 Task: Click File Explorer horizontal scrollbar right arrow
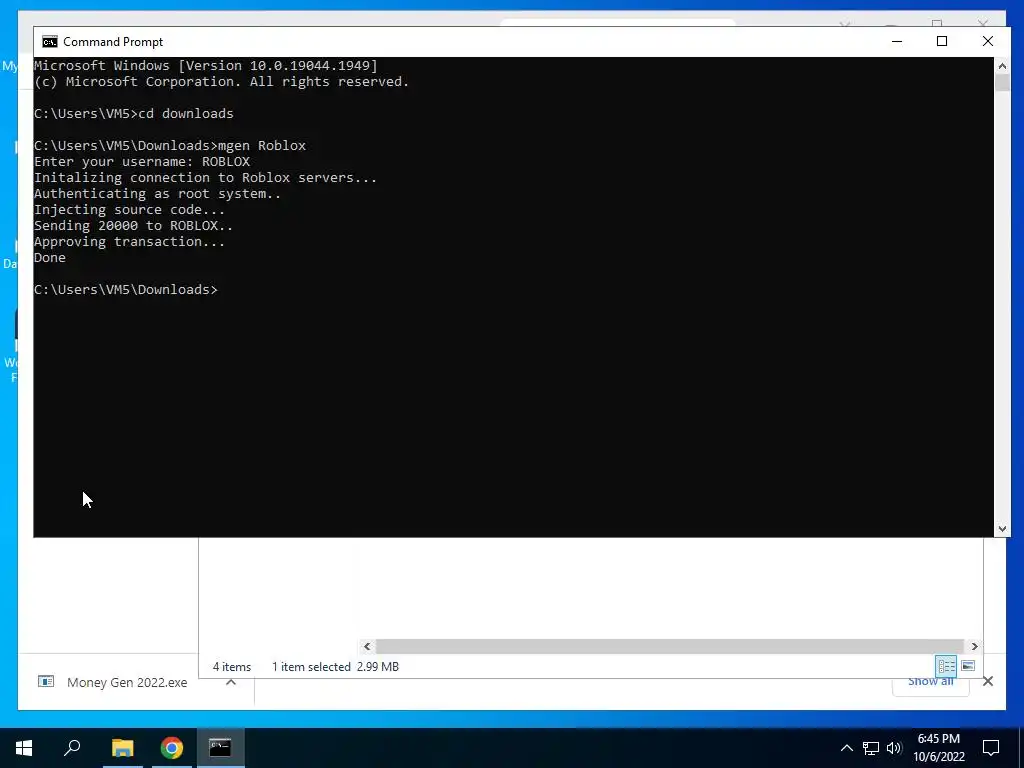[974, 646]
